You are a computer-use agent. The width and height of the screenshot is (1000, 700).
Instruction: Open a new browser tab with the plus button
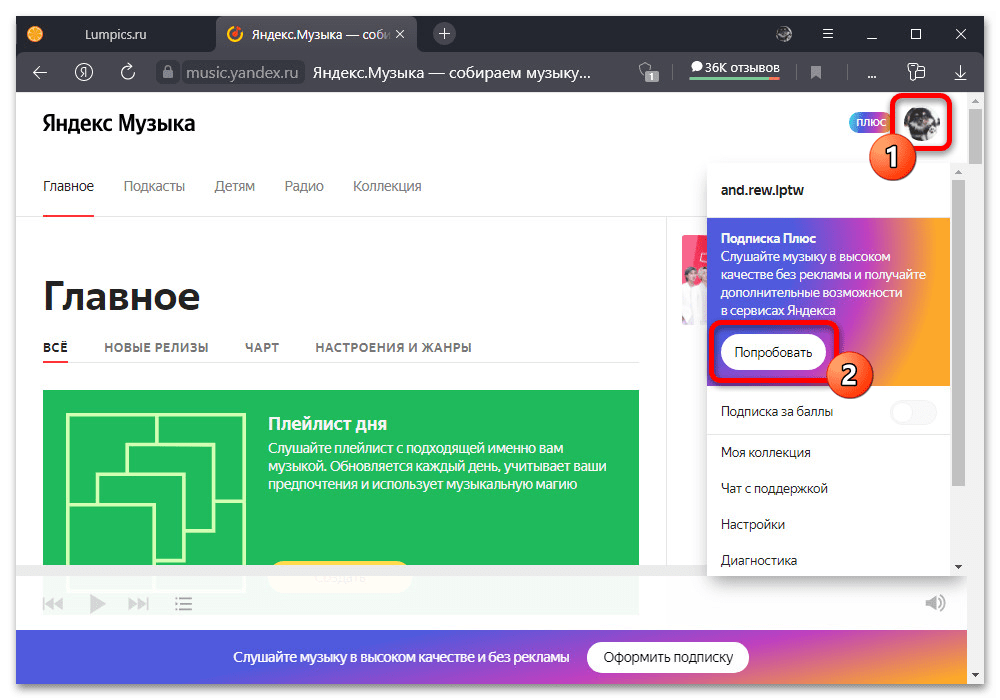(x=445, y=33)
